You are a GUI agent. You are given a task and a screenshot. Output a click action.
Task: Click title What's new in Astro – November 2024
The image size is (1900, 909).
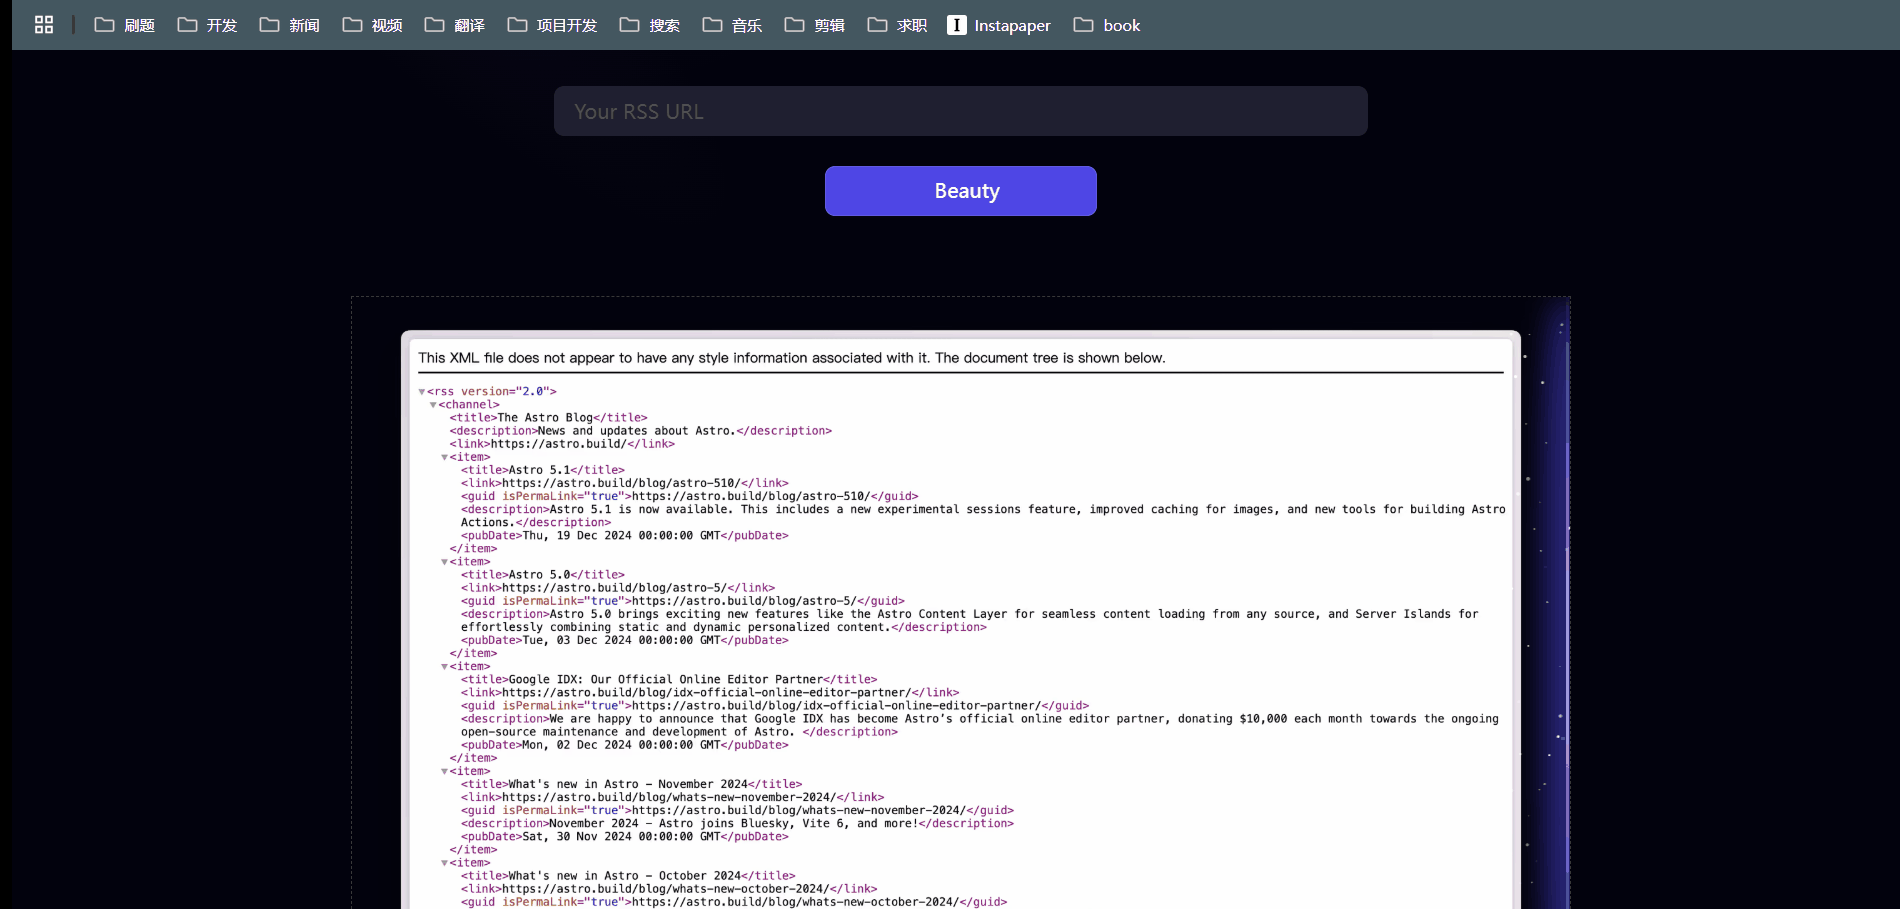point(628,785)
